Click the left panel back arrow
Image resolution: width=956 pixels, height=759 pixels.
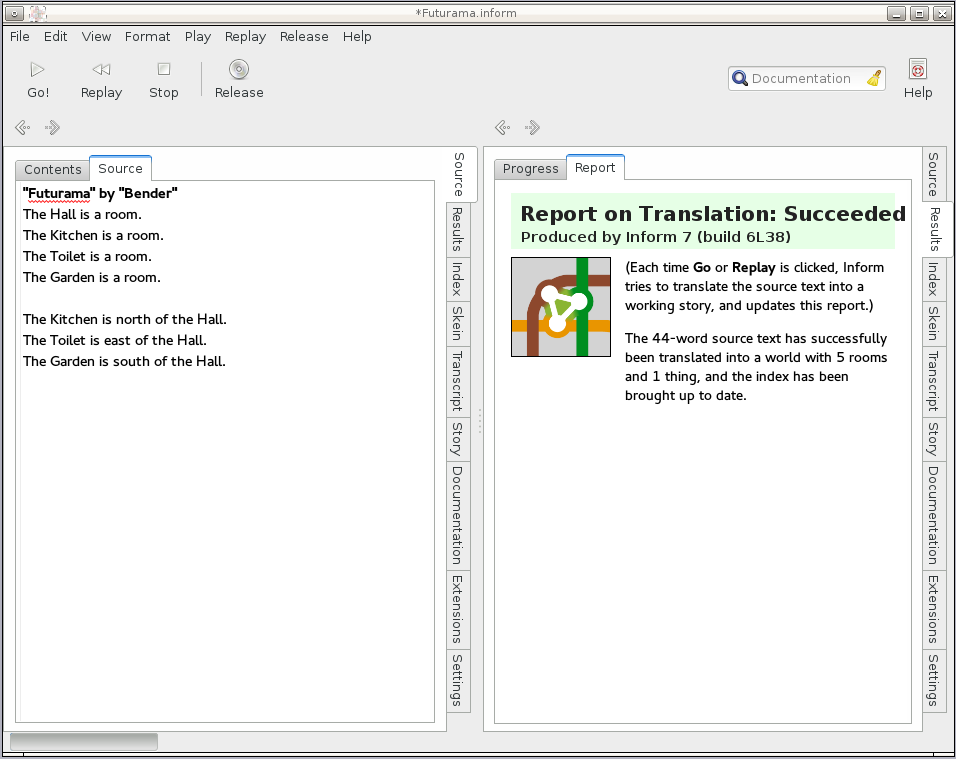(23, 127)
